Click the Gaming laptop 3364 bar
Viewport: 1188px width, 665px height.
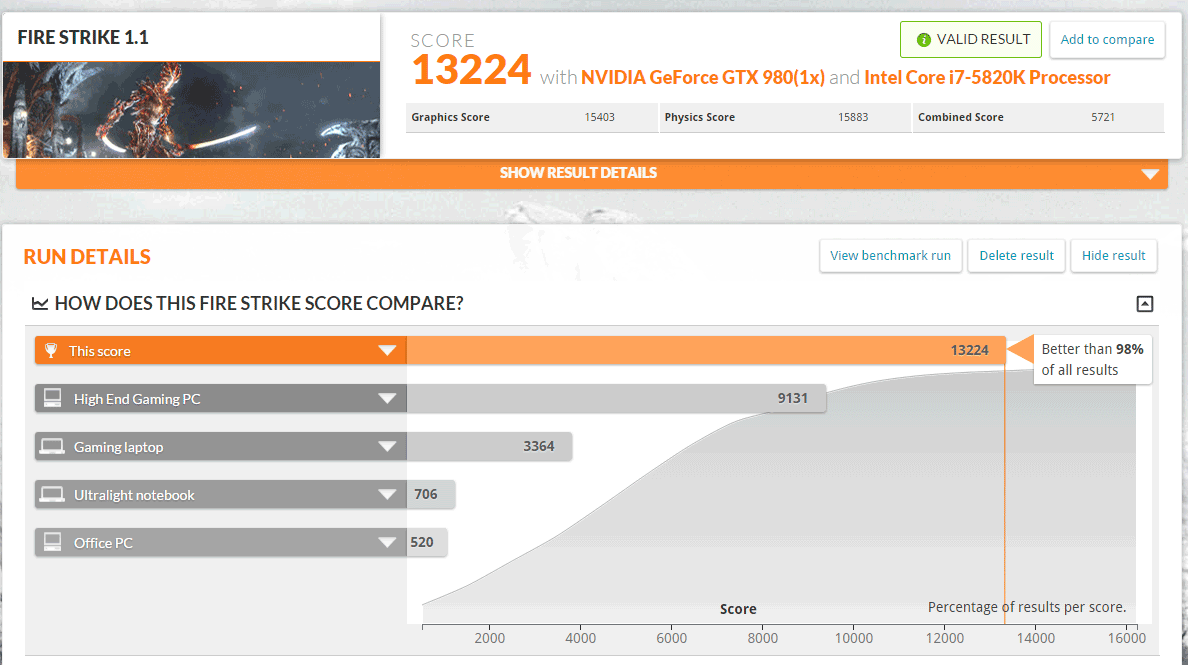[x=489, y=447]
